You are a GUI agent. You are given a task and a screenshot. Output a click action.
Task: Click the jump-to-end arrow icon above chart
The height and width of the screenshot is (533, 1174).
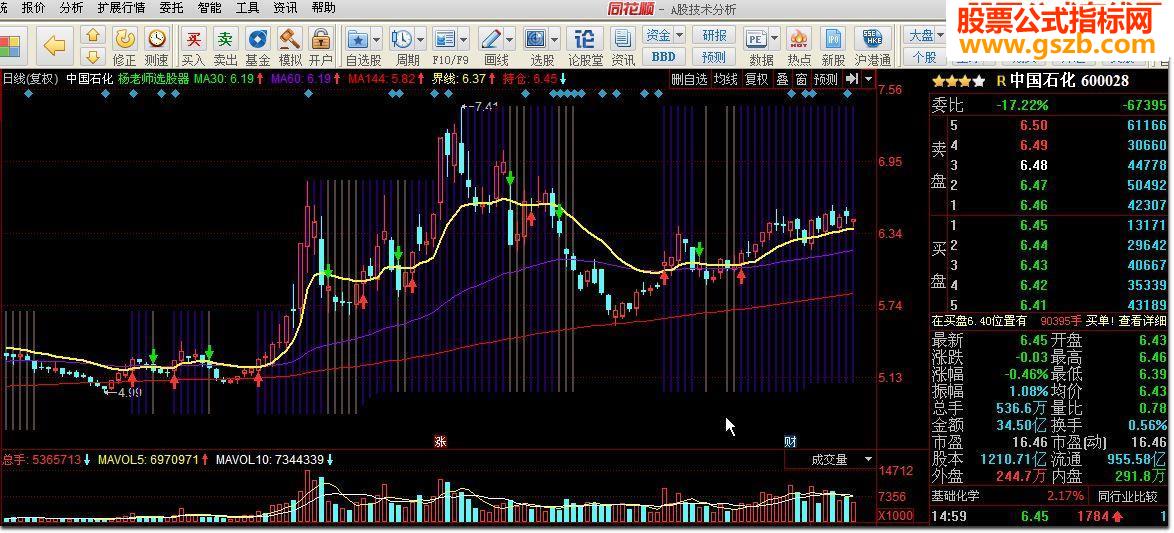point(852,79)
